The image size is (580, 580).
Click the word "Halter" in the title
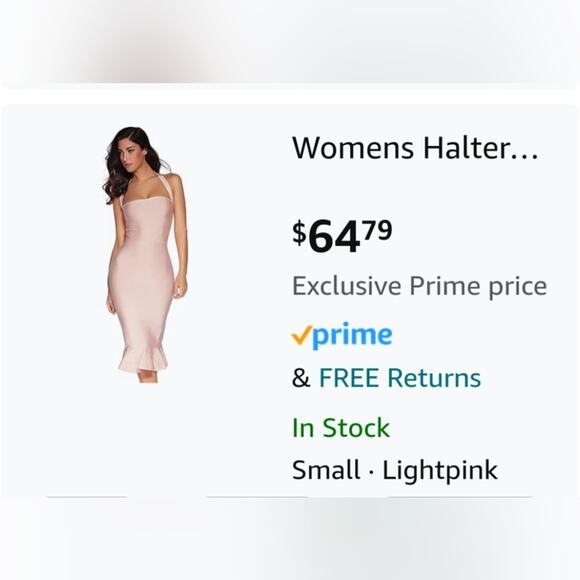point(466,148)
